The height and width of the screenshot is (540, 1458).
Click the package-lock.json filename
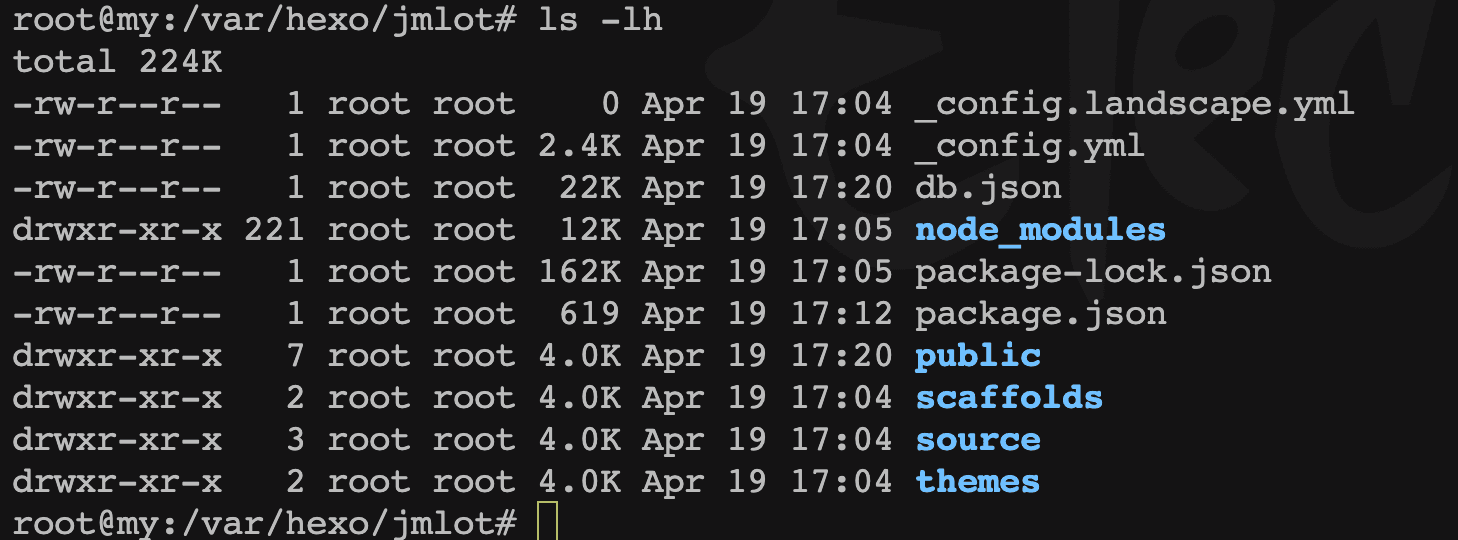[1092, 272]
